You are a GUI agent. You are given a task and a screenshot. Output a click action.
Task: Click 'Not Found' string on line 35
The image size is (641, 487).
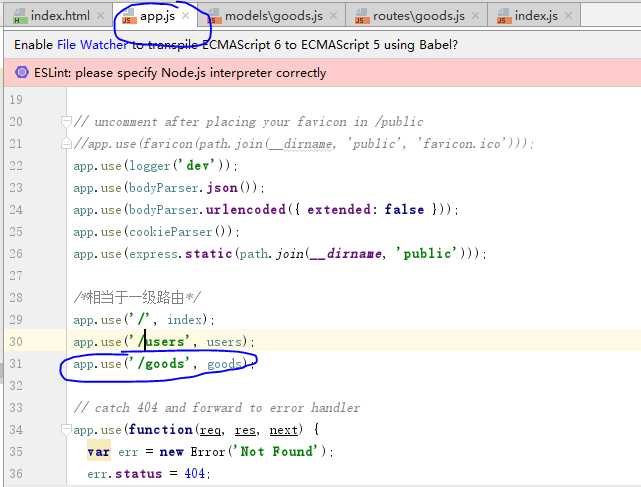275,452
